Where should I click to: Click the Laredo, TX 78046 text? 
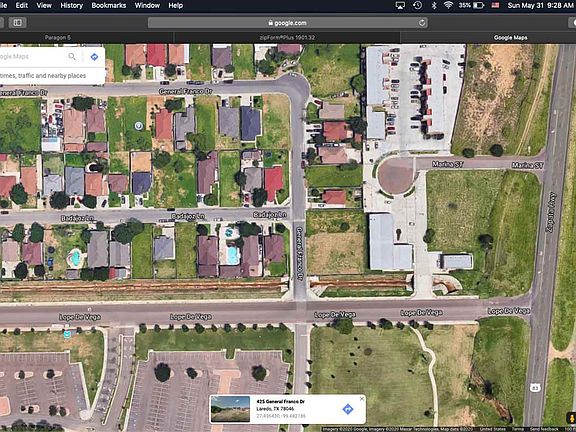click(x=275, y=409)
